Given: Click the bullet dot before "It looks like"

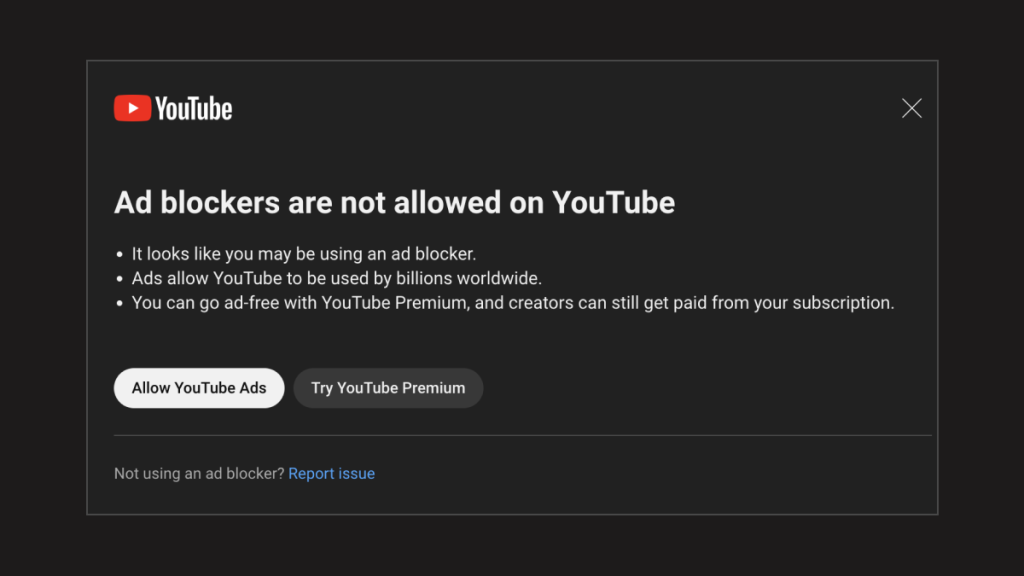Looking at the screenshot, I should click(120, 255).
